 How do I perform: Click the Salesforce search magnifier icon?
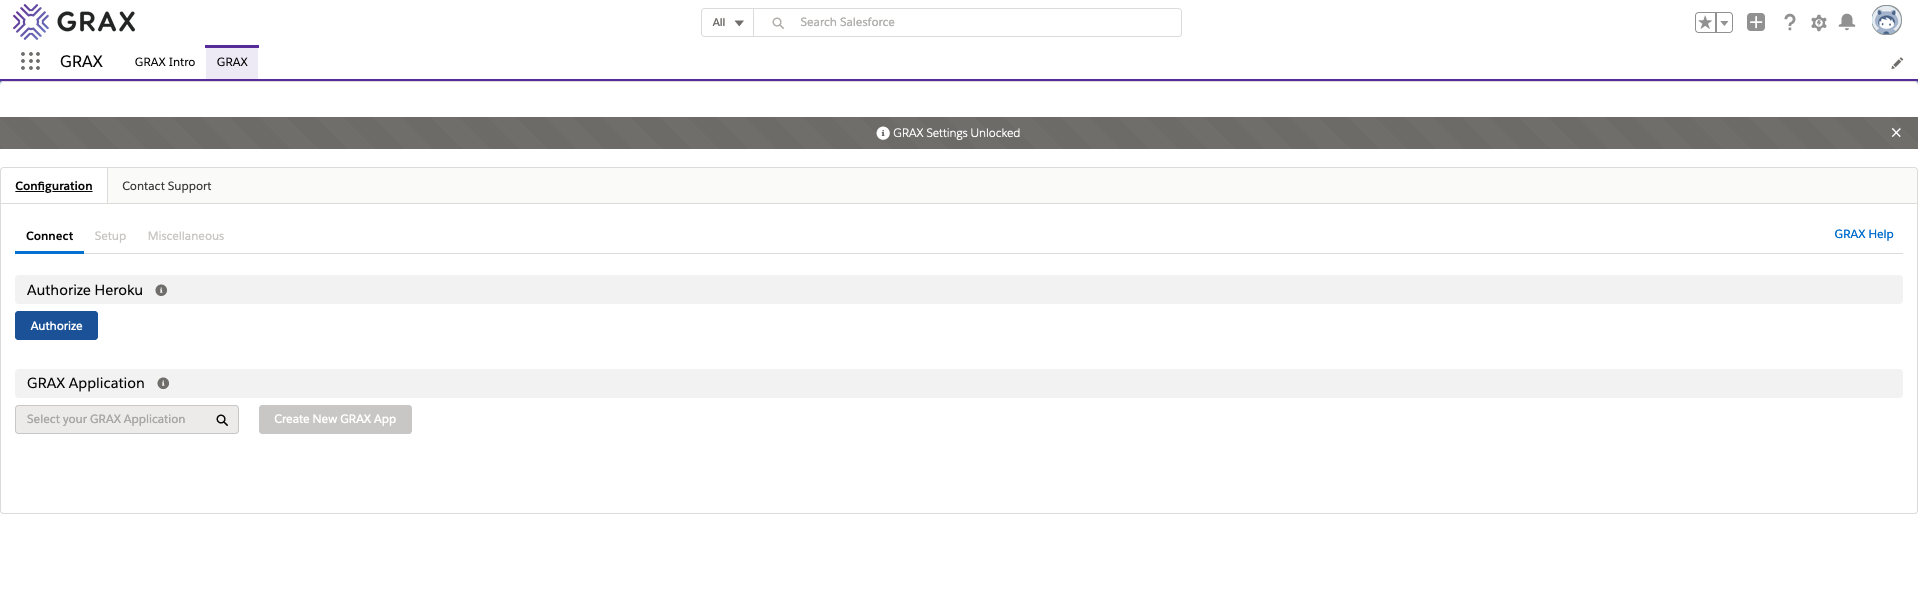point(778,23)
